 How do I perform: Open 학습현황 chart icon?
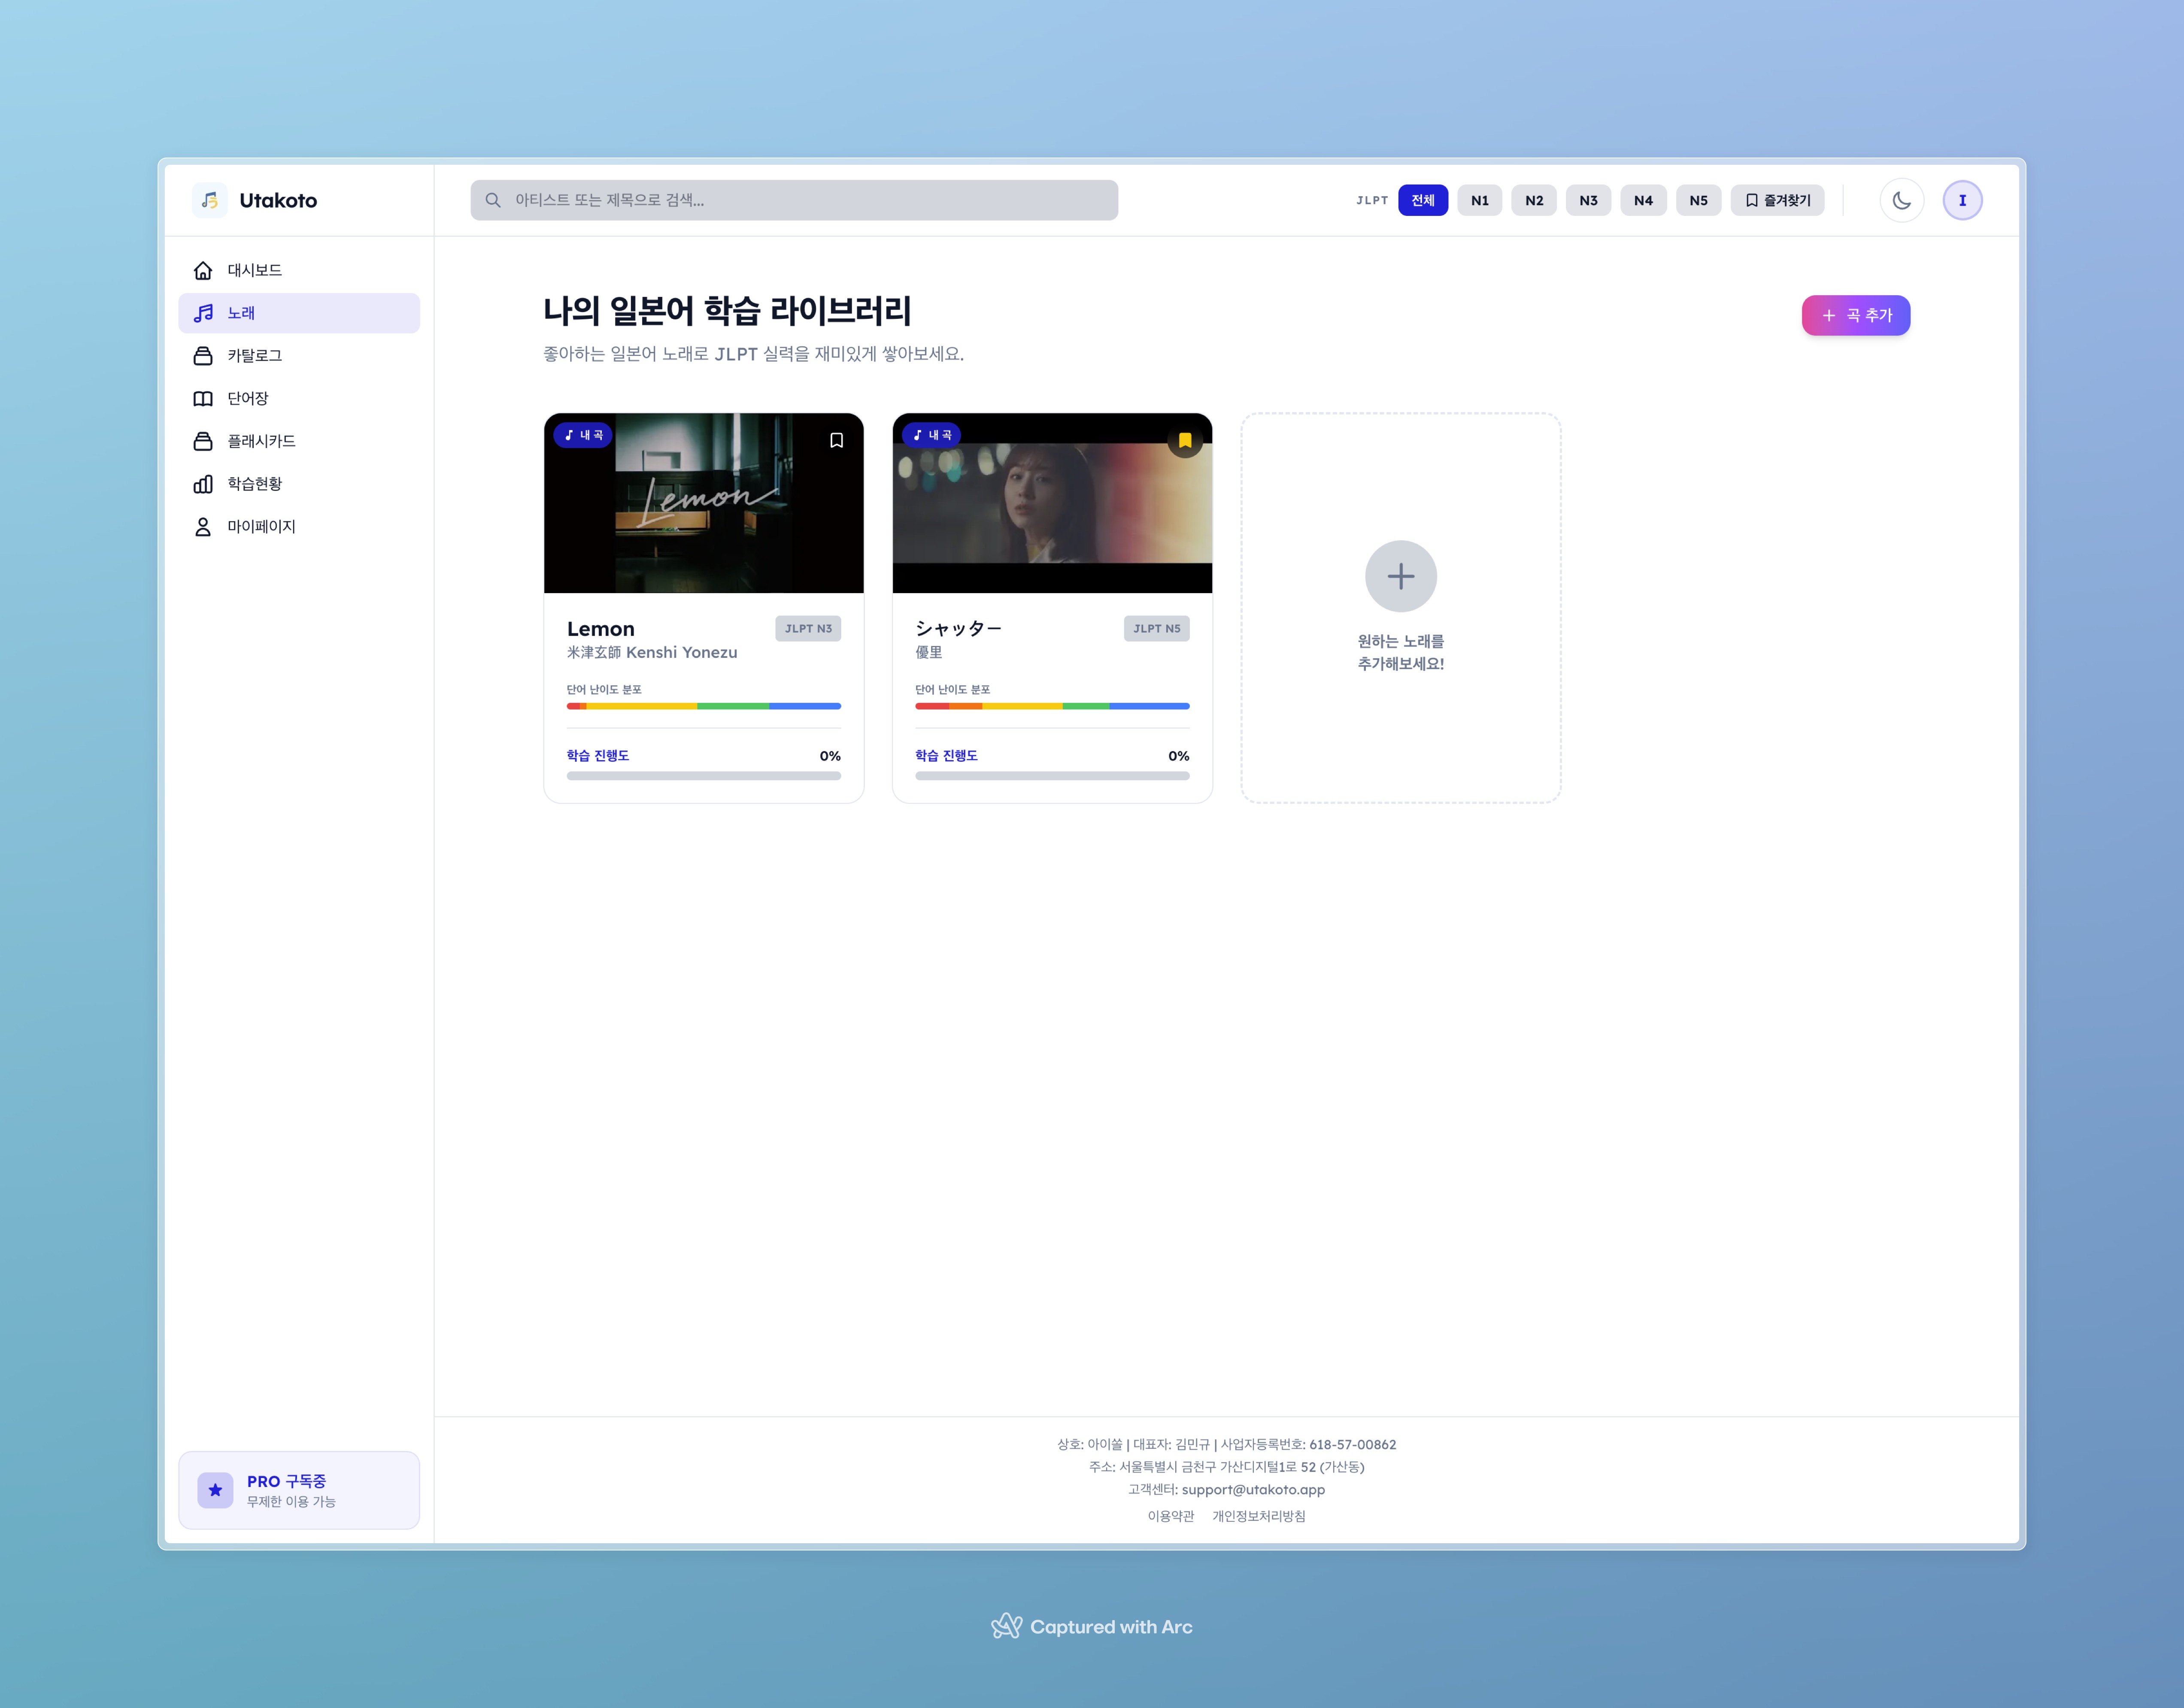tap(203, 484)
